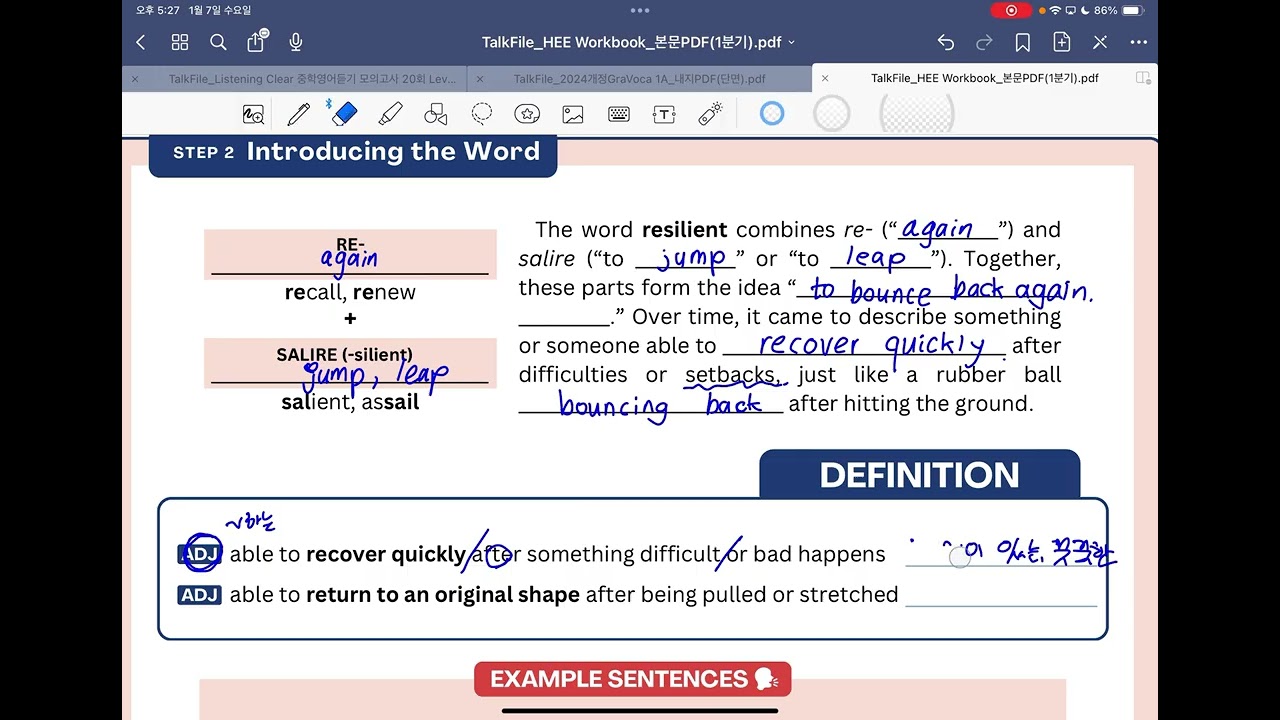Open multitasking three dots at top center

pyautogui.click(x=640, y=10)
